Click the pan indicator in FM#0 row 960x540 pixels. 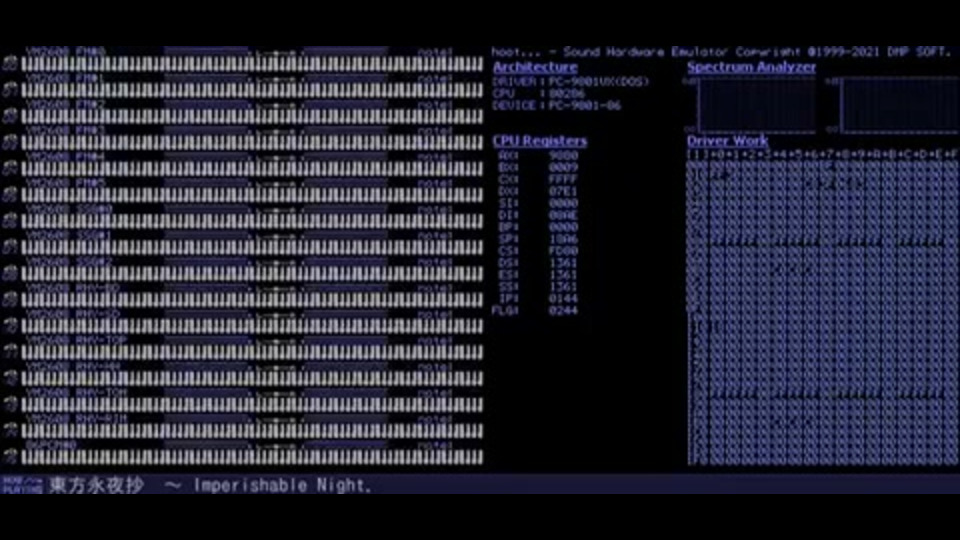click(276, 53)
